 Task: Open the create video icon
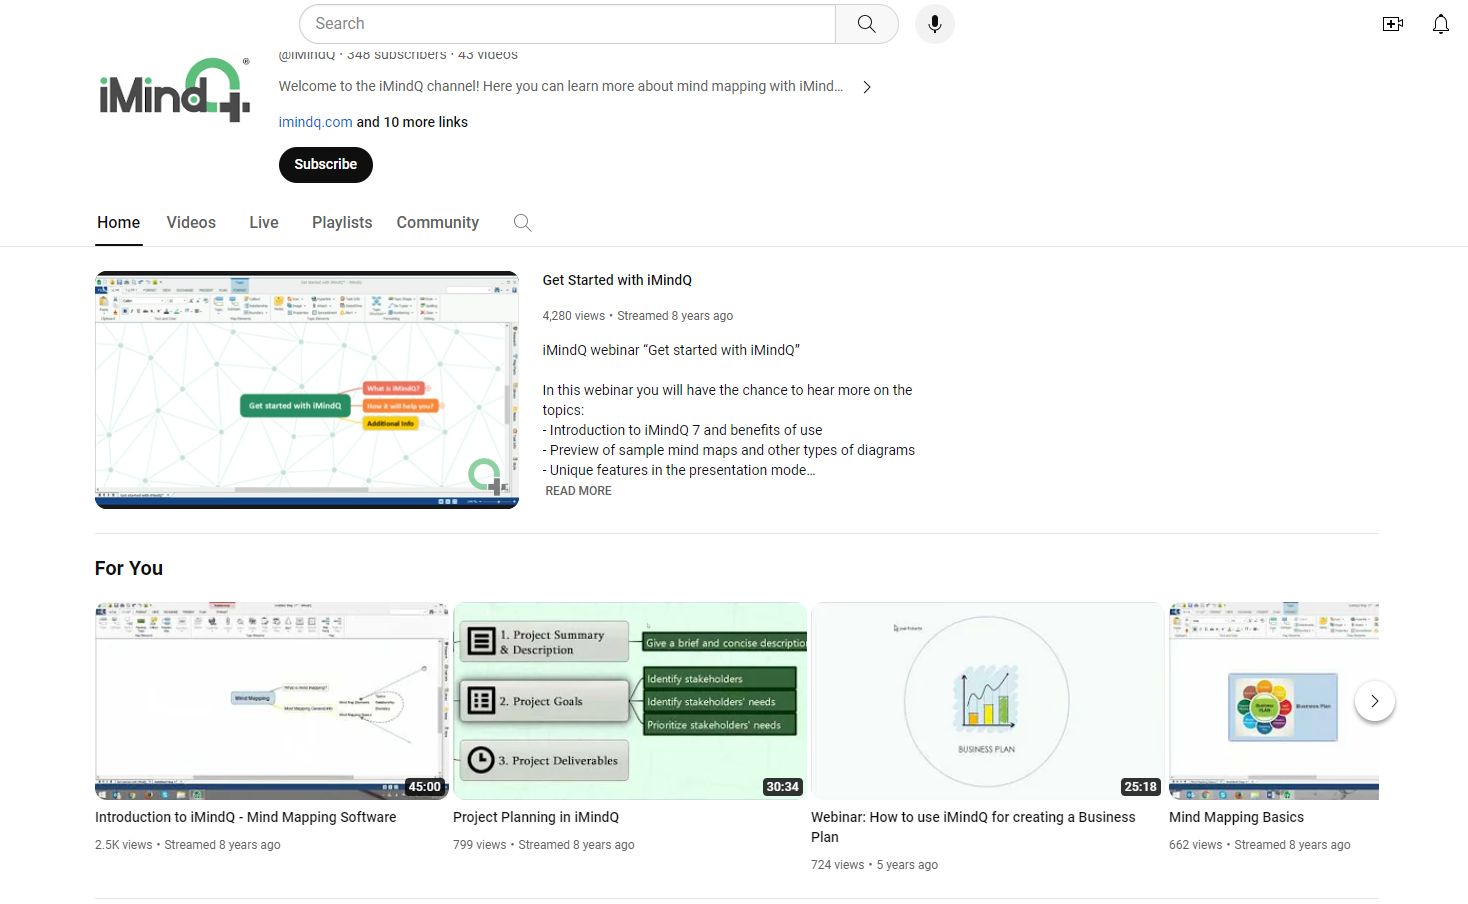tap(1392, 23)
